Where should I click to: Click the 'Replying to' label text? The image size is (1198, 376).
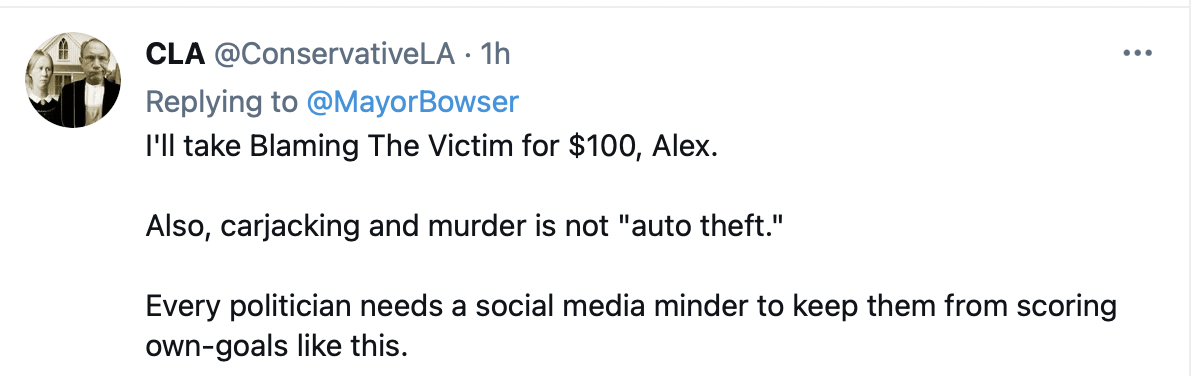point(222,102)
